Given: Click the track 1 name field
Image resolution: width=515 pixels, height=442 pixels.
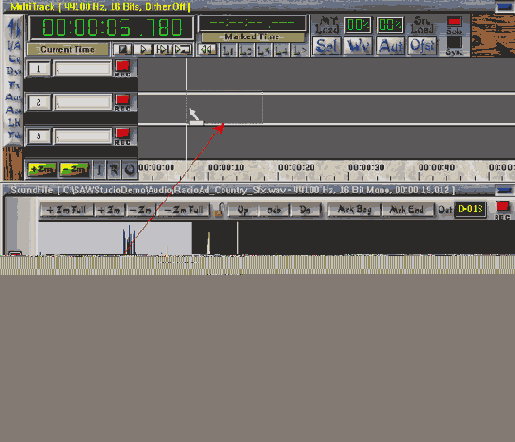Looking at the screenshot, I should coord(83,69).
